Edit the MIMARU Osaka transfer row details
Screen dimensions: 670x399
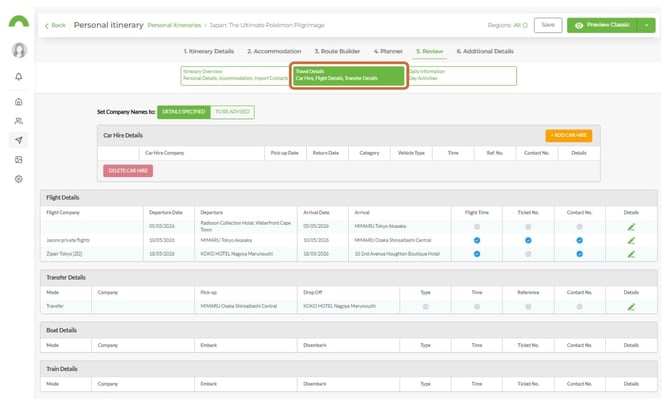(631, 307)
